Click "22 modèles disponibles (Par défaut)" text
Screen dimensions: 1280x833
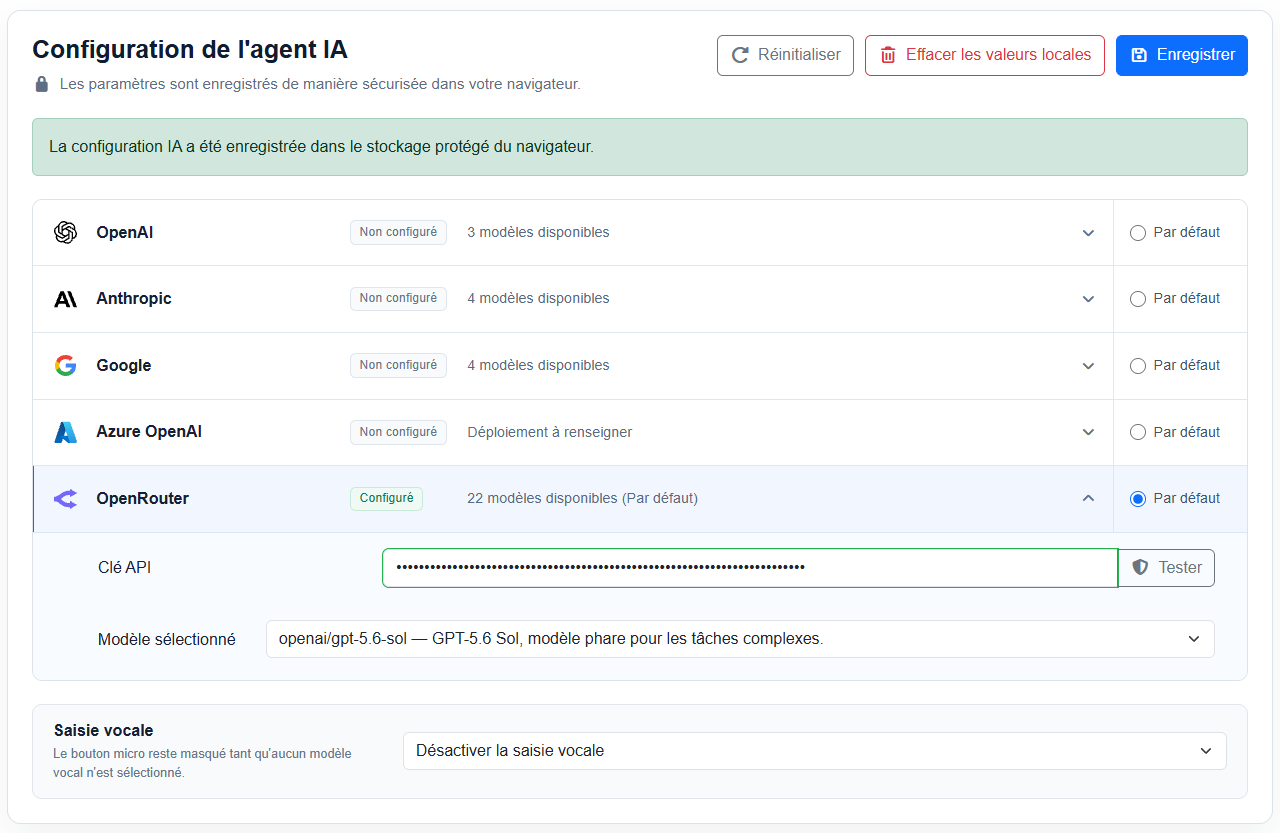click(x=582, y=498)
